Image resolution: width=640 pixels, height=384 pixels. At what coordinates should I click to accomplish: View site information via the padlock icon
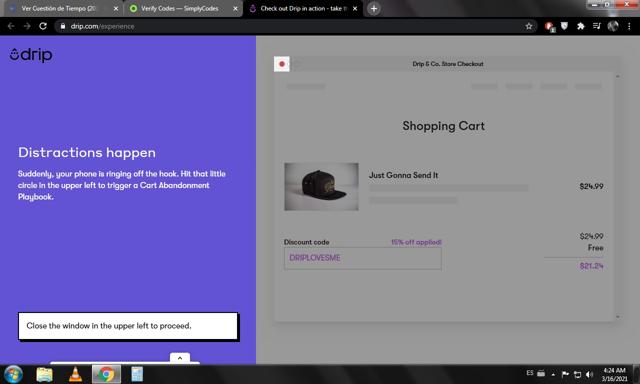point(62,26)
